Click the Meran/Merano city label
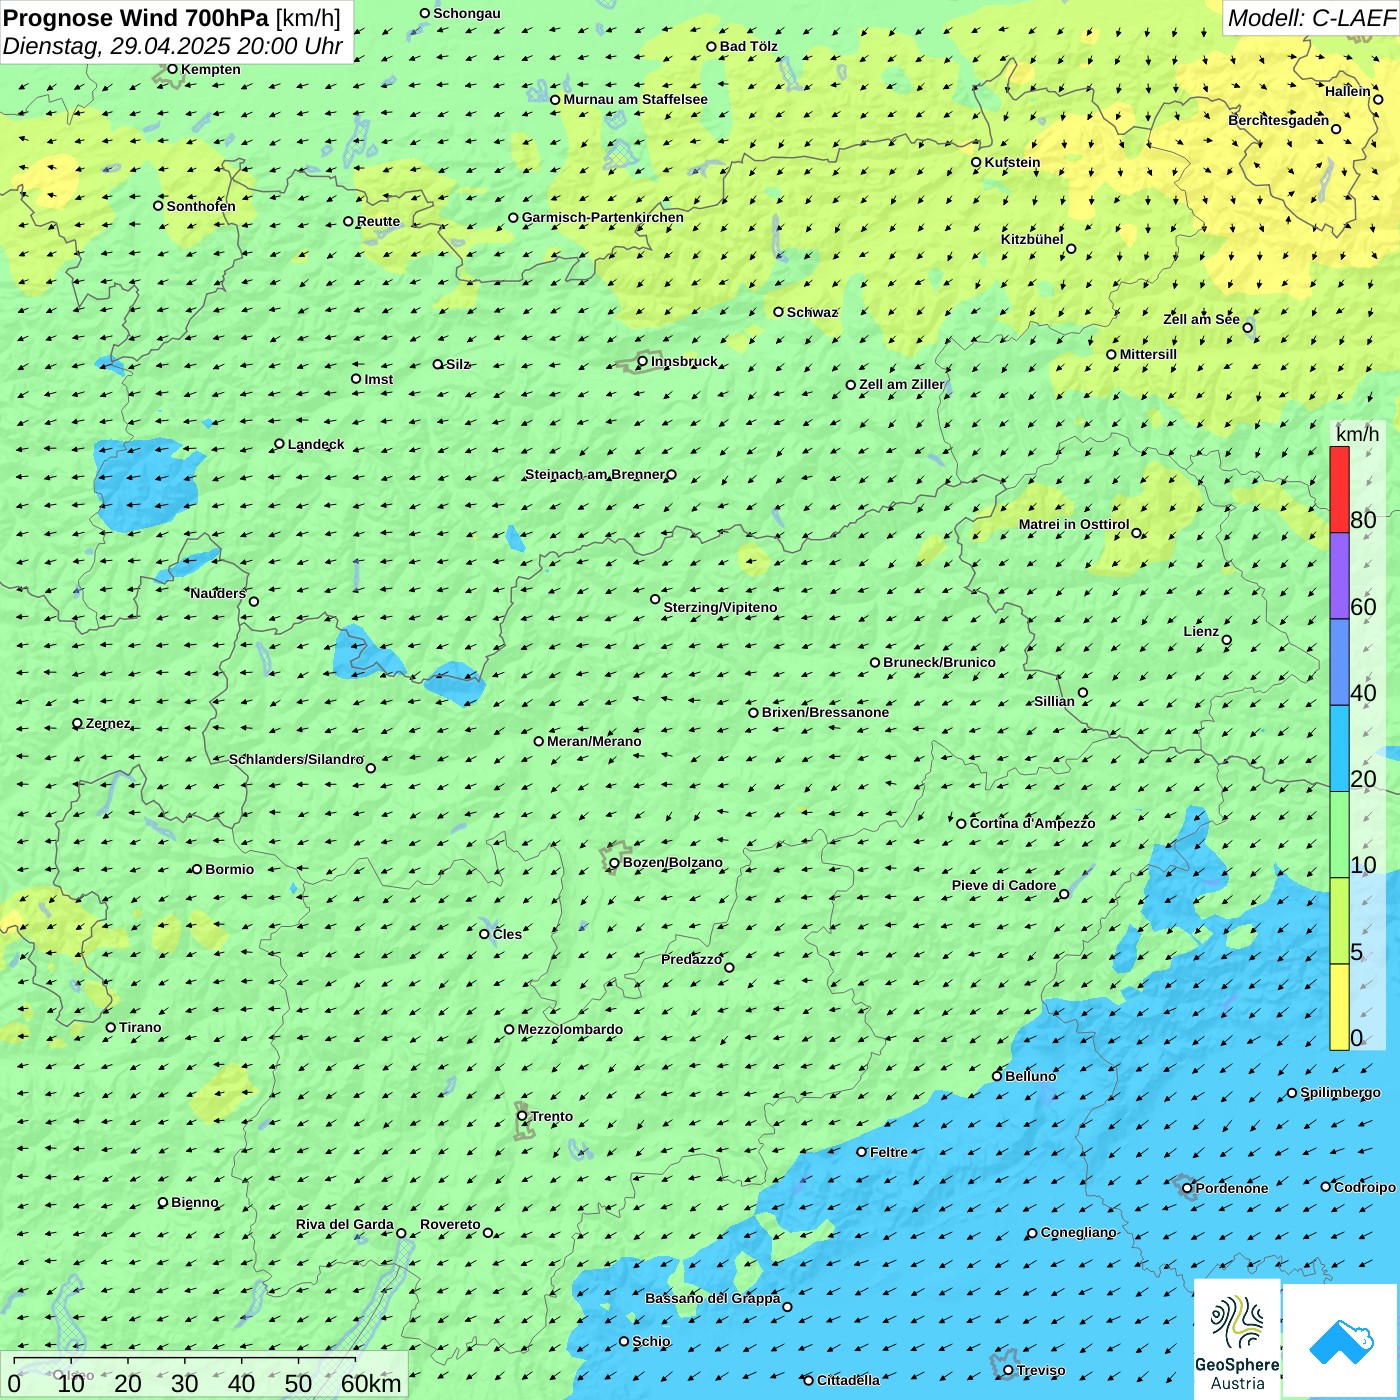 pos(594,741)
